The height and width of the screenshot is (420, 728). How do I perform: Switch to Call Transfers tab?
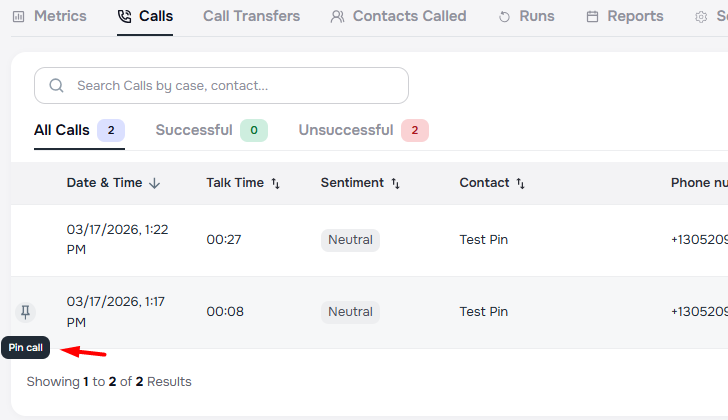tap(251, 16)
